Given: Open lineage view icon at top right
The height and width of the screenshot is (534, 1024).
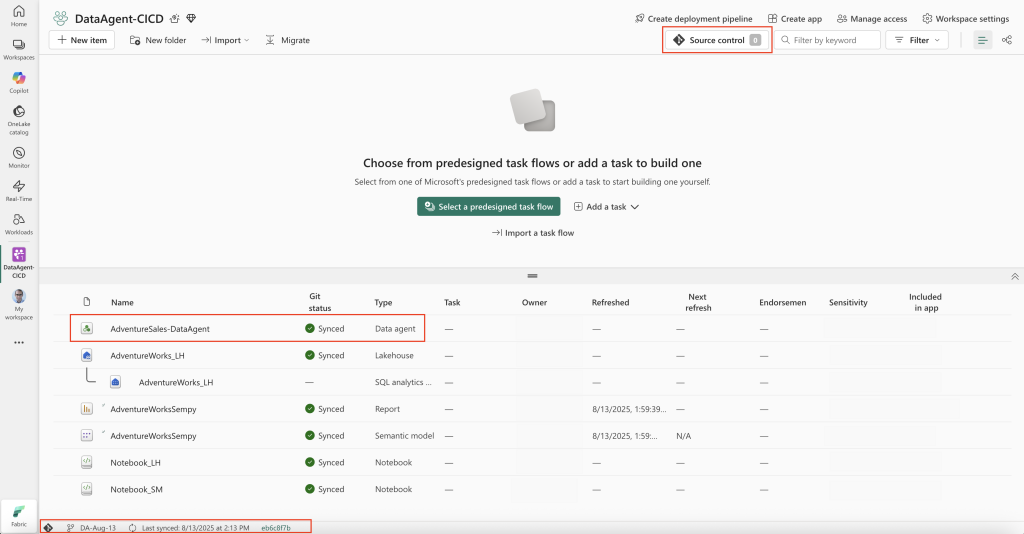Looking at the screenshot, I should click(x=1006, y=40).
